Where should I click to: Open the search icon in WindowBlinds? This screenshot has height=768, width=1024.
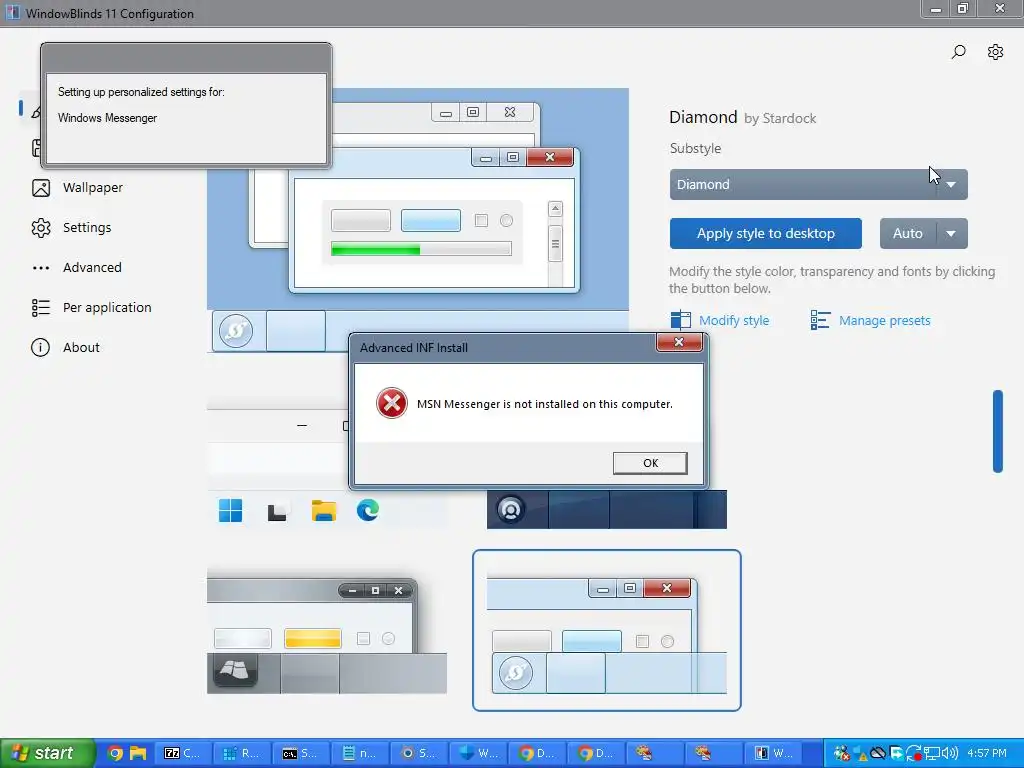coord(958,52)
